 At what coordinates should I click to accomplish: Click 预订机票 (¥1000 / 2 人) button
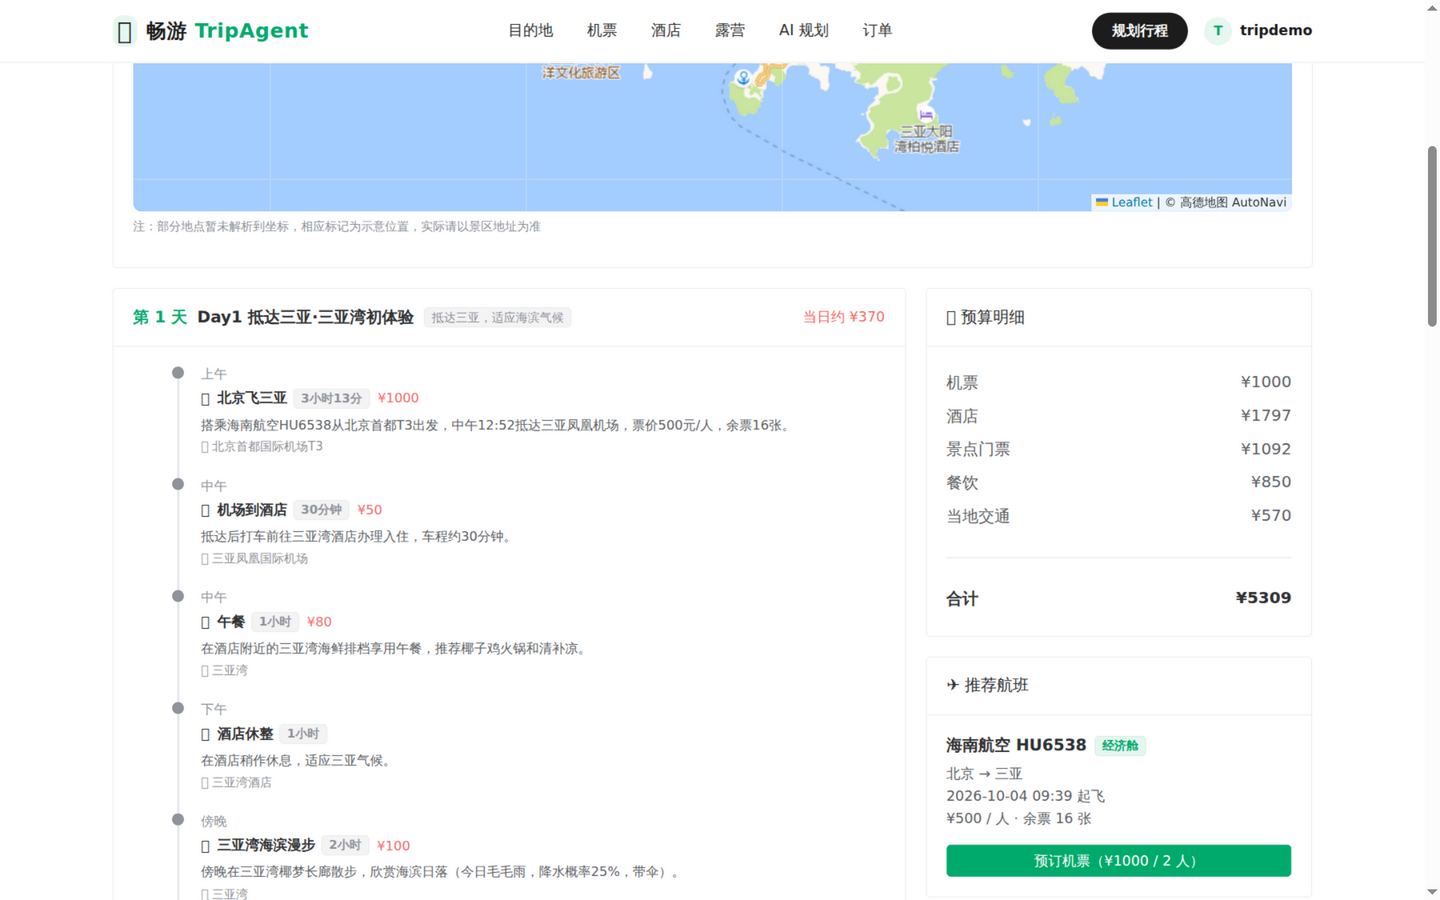tap(1118, 861)
